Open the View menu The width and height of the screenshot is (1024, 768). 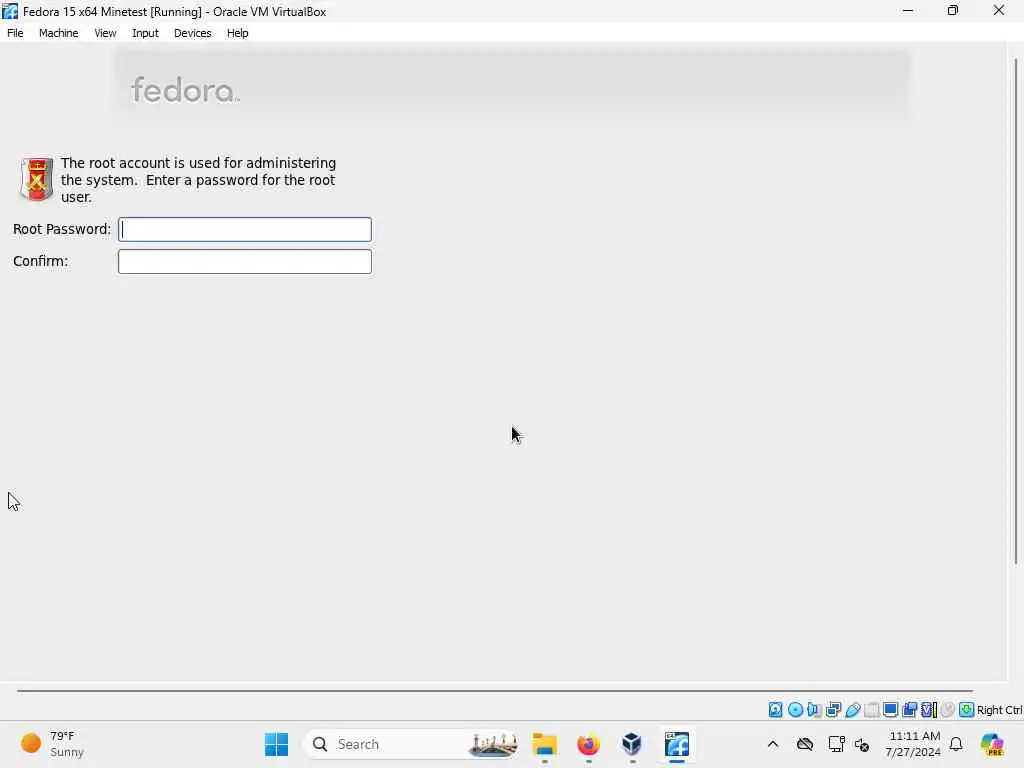(105, 33)
